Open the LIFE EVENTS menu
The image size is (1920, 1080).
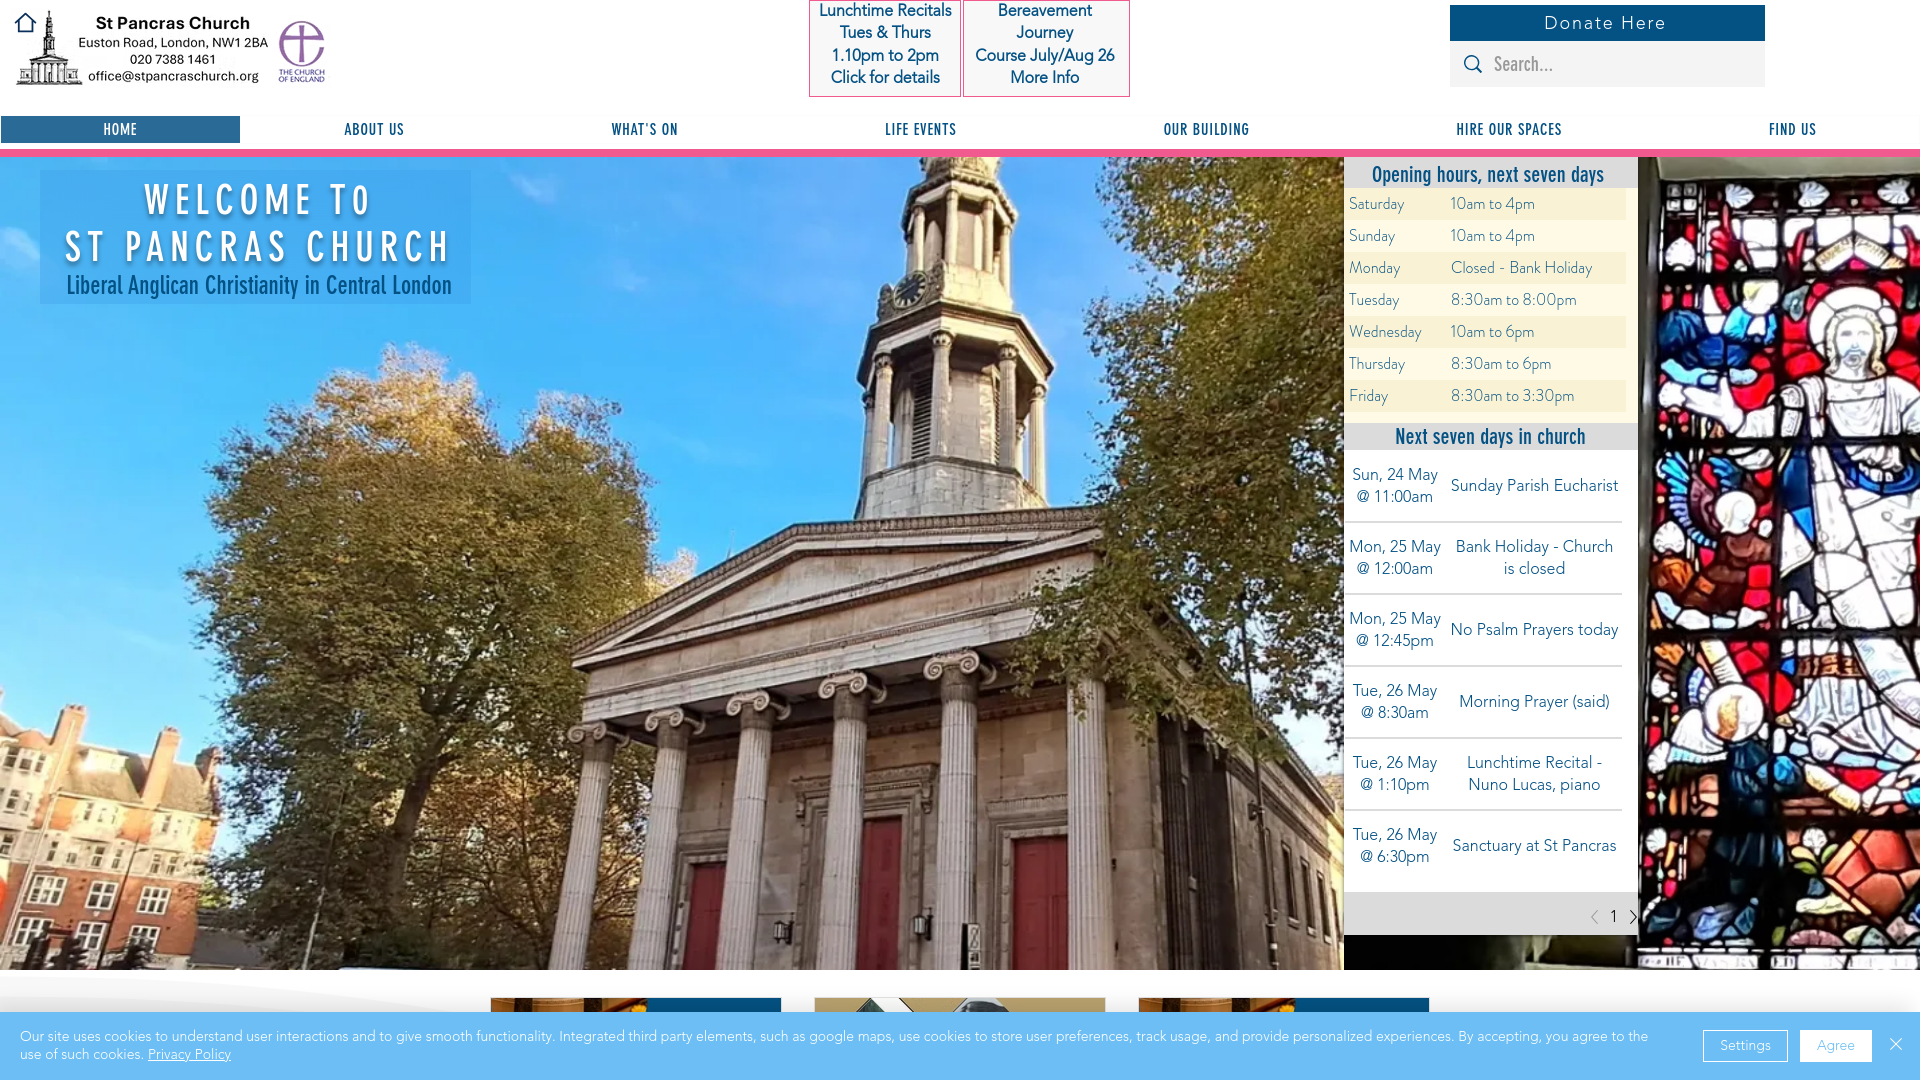[x=920, y=129]
